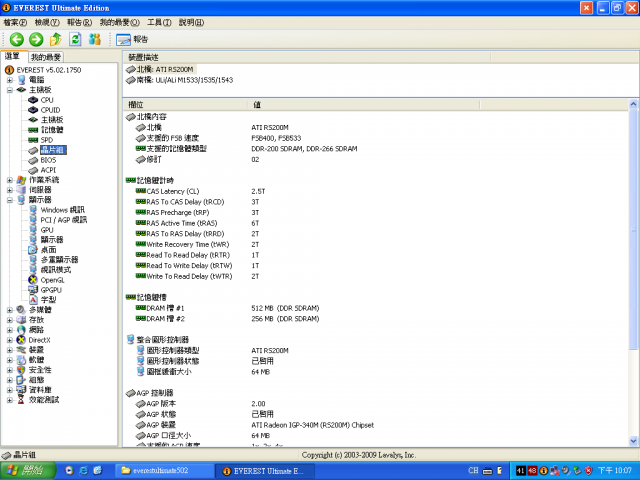Collapse the 主機板 tree node
This screenshot has height=480, width=640.
click(x=9, y=90)
